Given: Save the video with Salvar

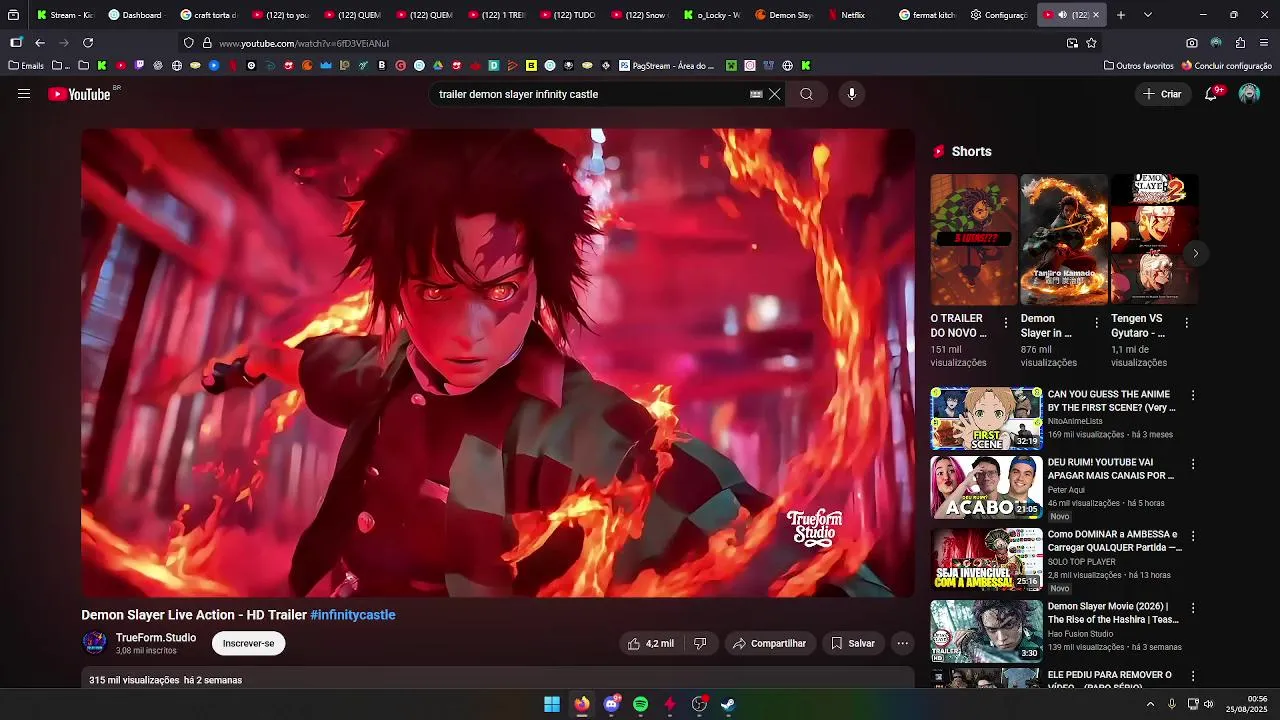Looking at the screenshot, I should (853, 644).
